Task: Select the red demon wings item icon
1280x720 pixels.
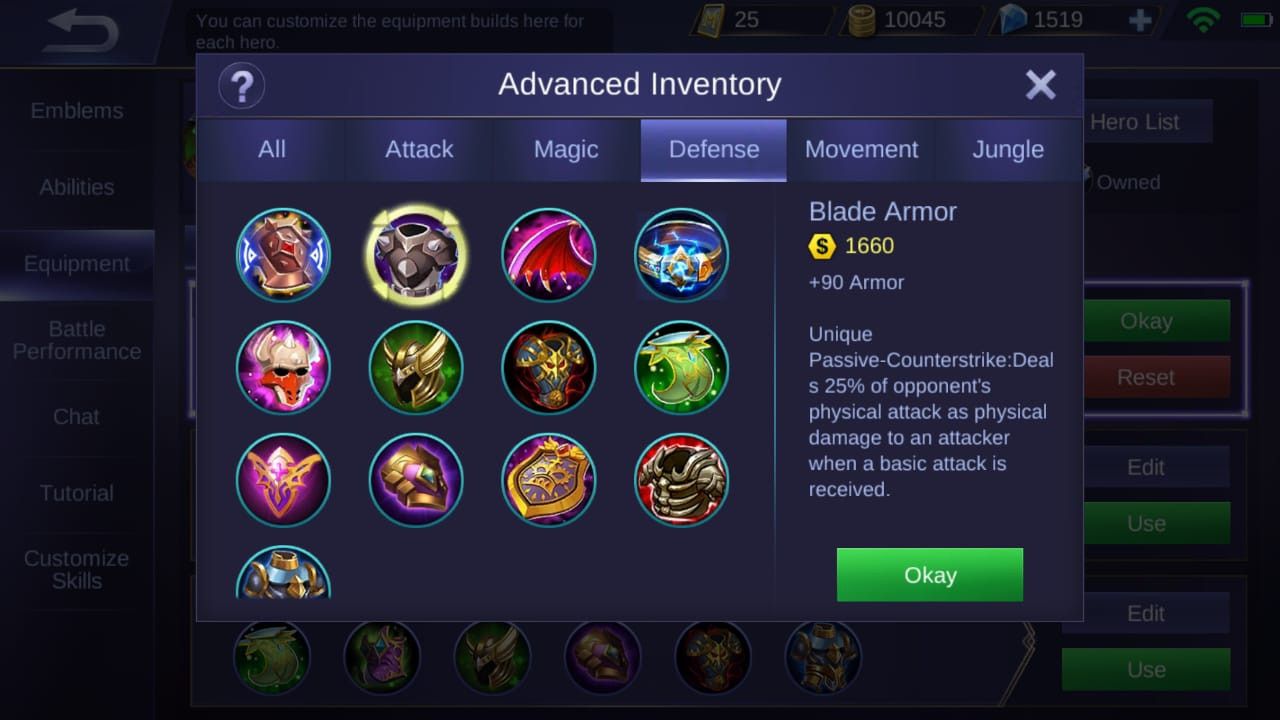Action: [548, 254]
